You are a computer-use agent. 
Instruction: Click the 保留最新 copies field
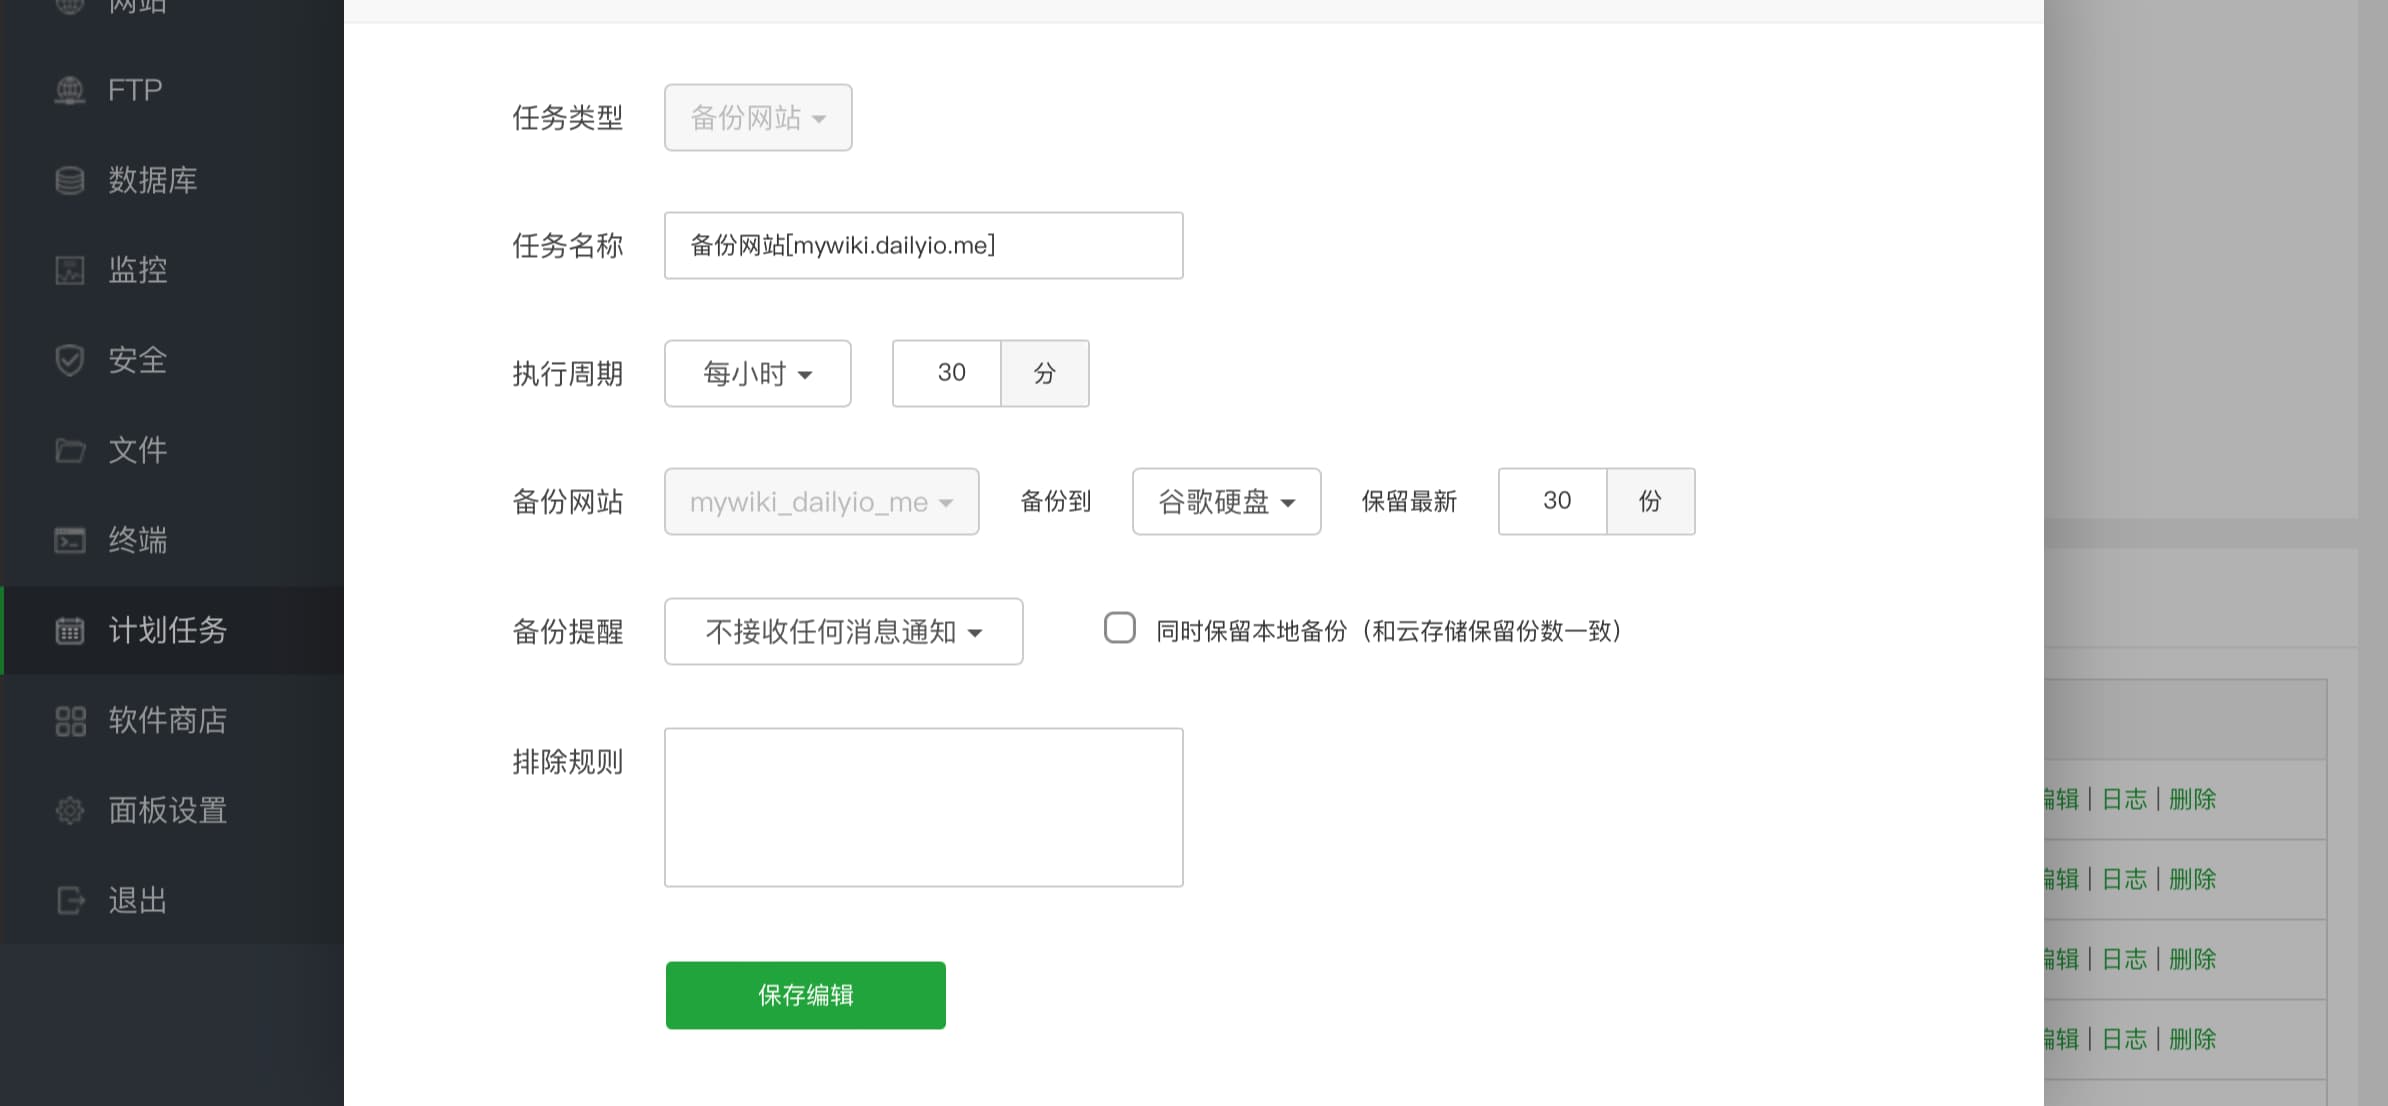pyautogui.click(x=1553, y=502)
